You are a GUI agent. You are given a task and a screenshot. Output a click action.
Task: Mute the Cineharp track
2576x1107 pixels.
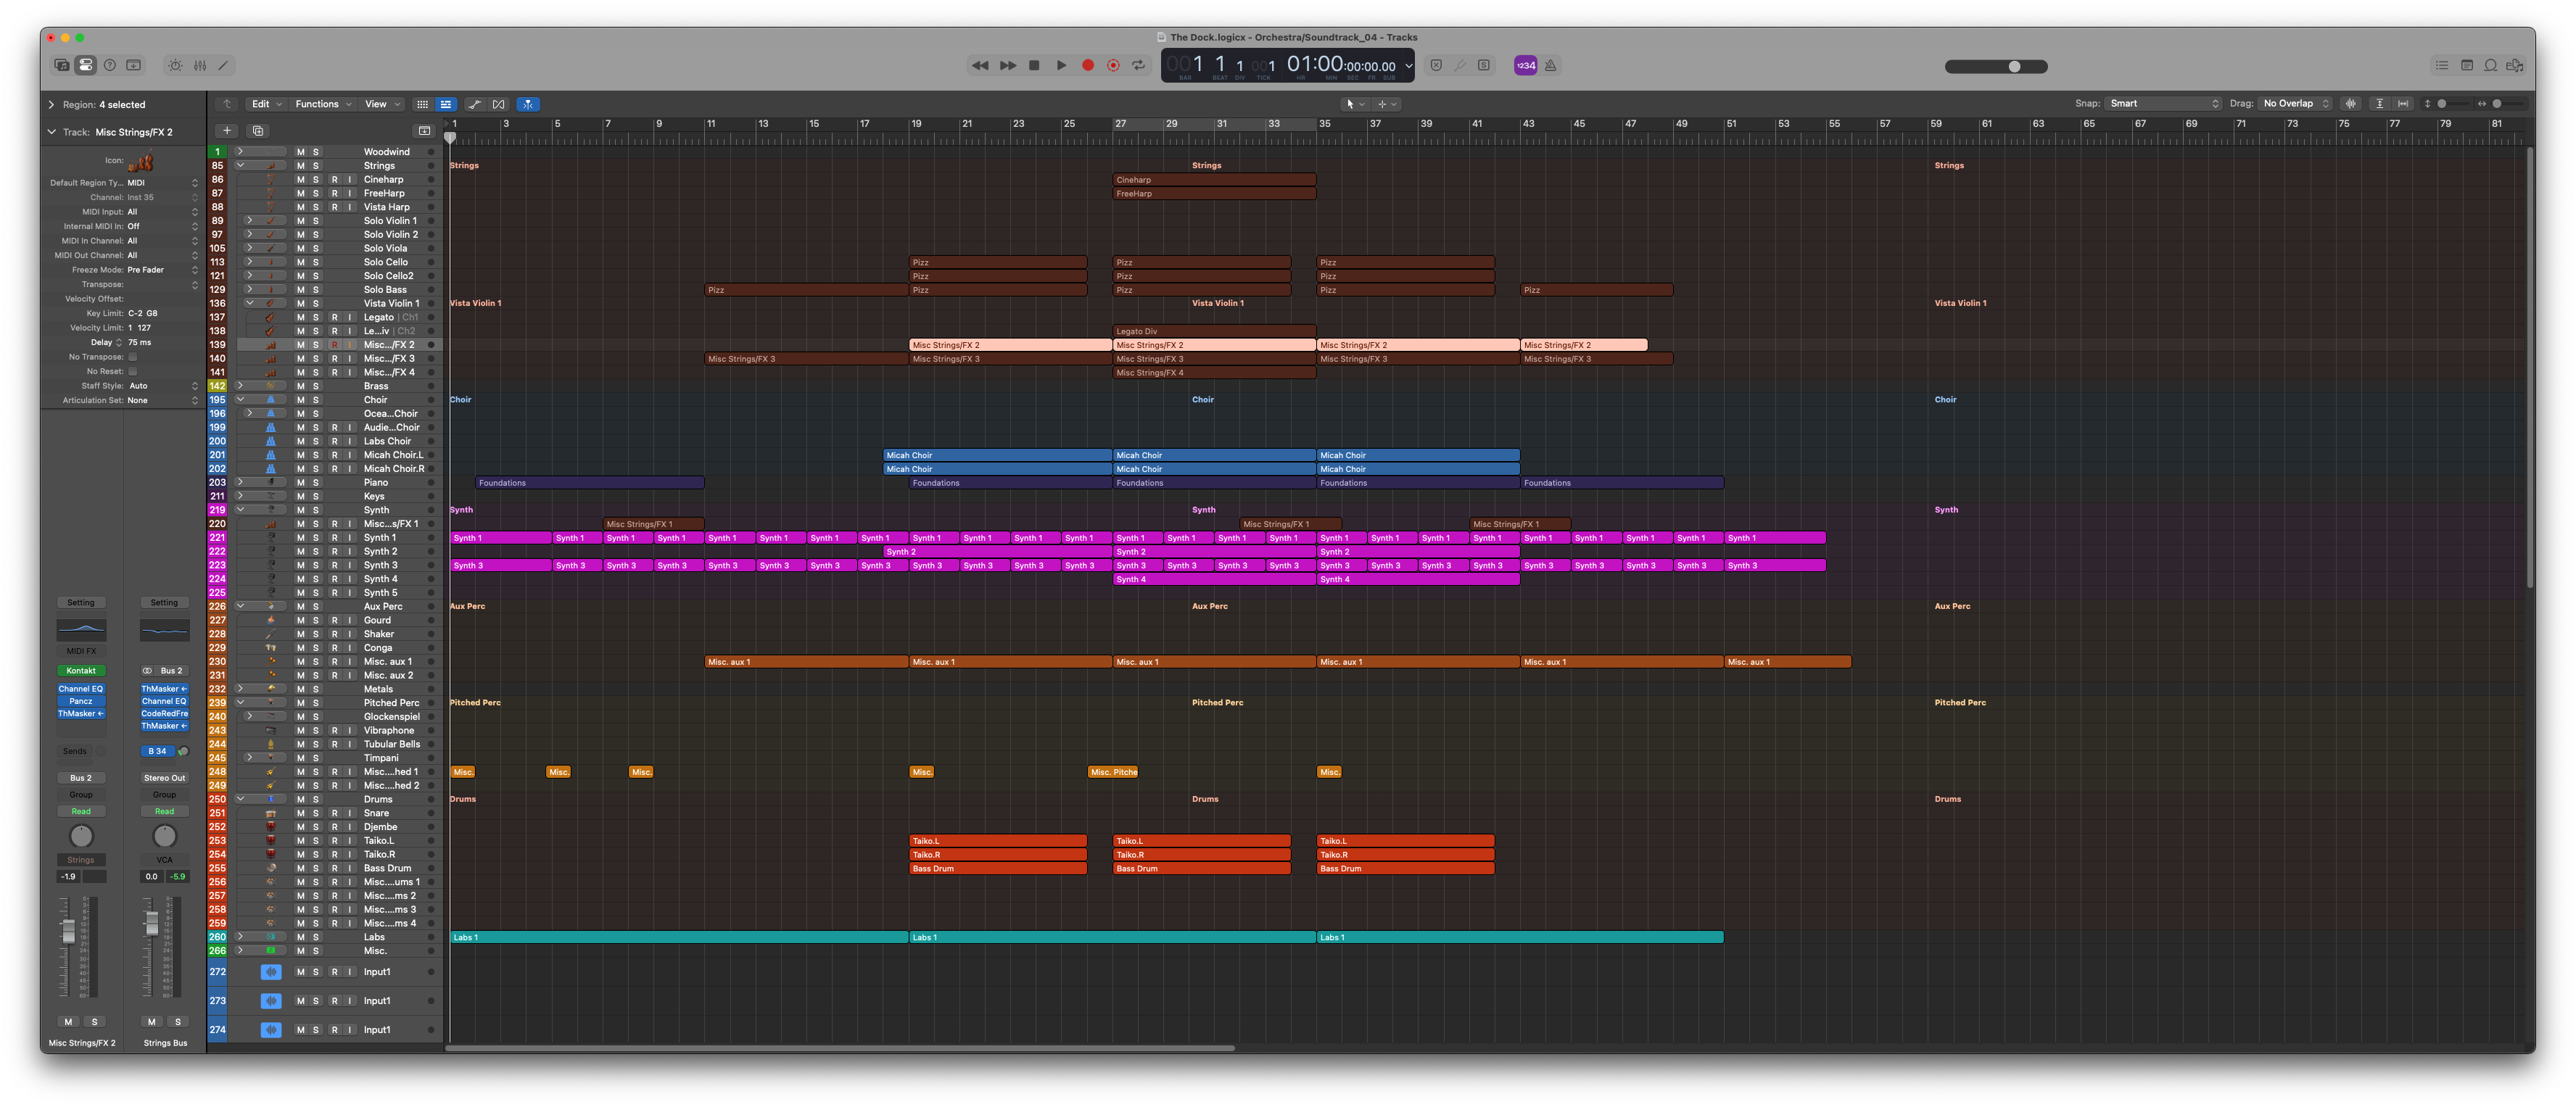click(x=300, y=180)
